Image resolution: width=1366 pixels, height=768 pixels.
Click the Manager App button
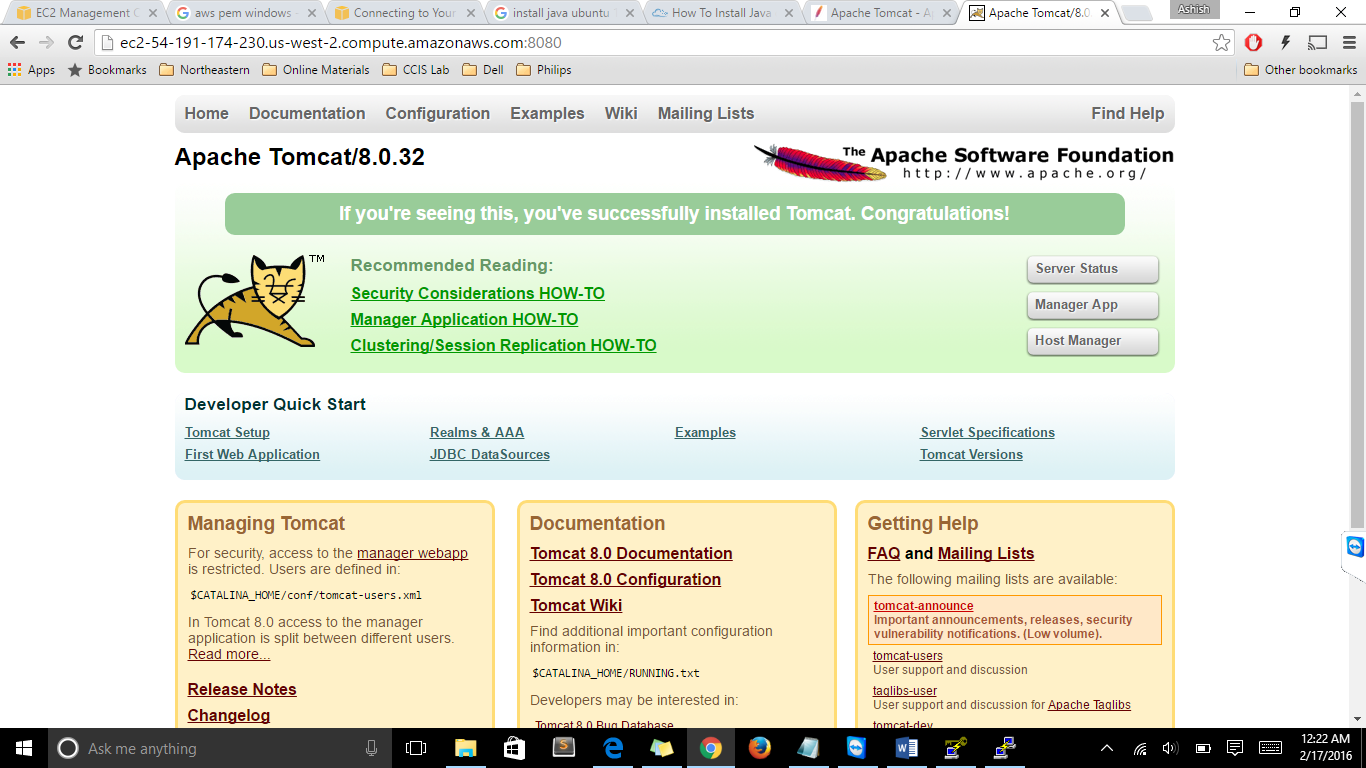1092,305
